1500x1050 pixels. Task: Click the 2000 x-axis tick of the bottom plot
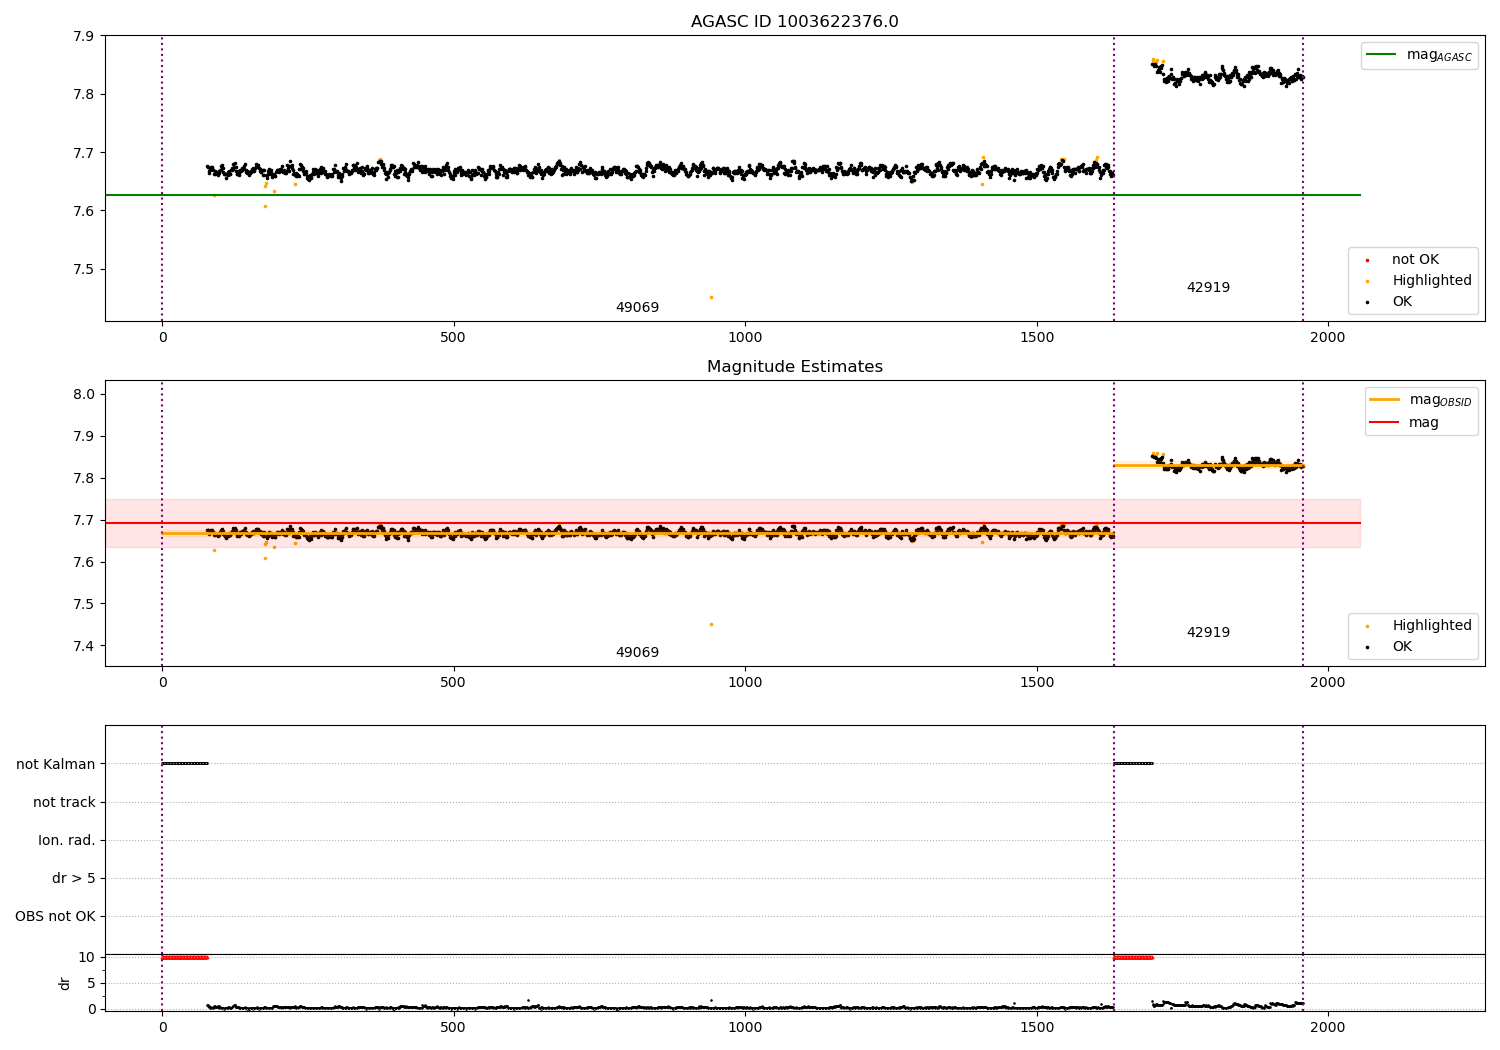point(1328,1027)
